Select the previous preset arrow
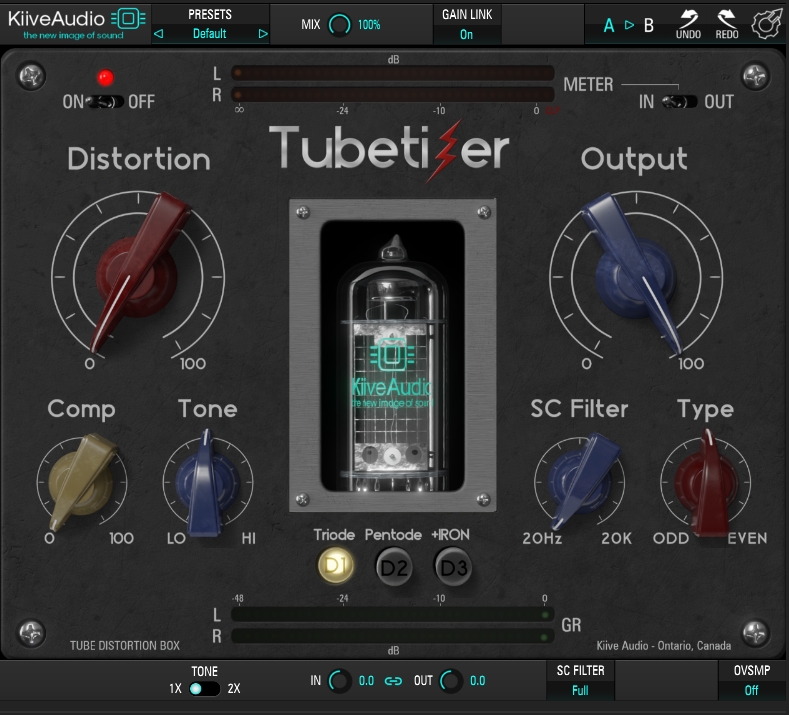 pyautogui.click(x=159, y=34)
